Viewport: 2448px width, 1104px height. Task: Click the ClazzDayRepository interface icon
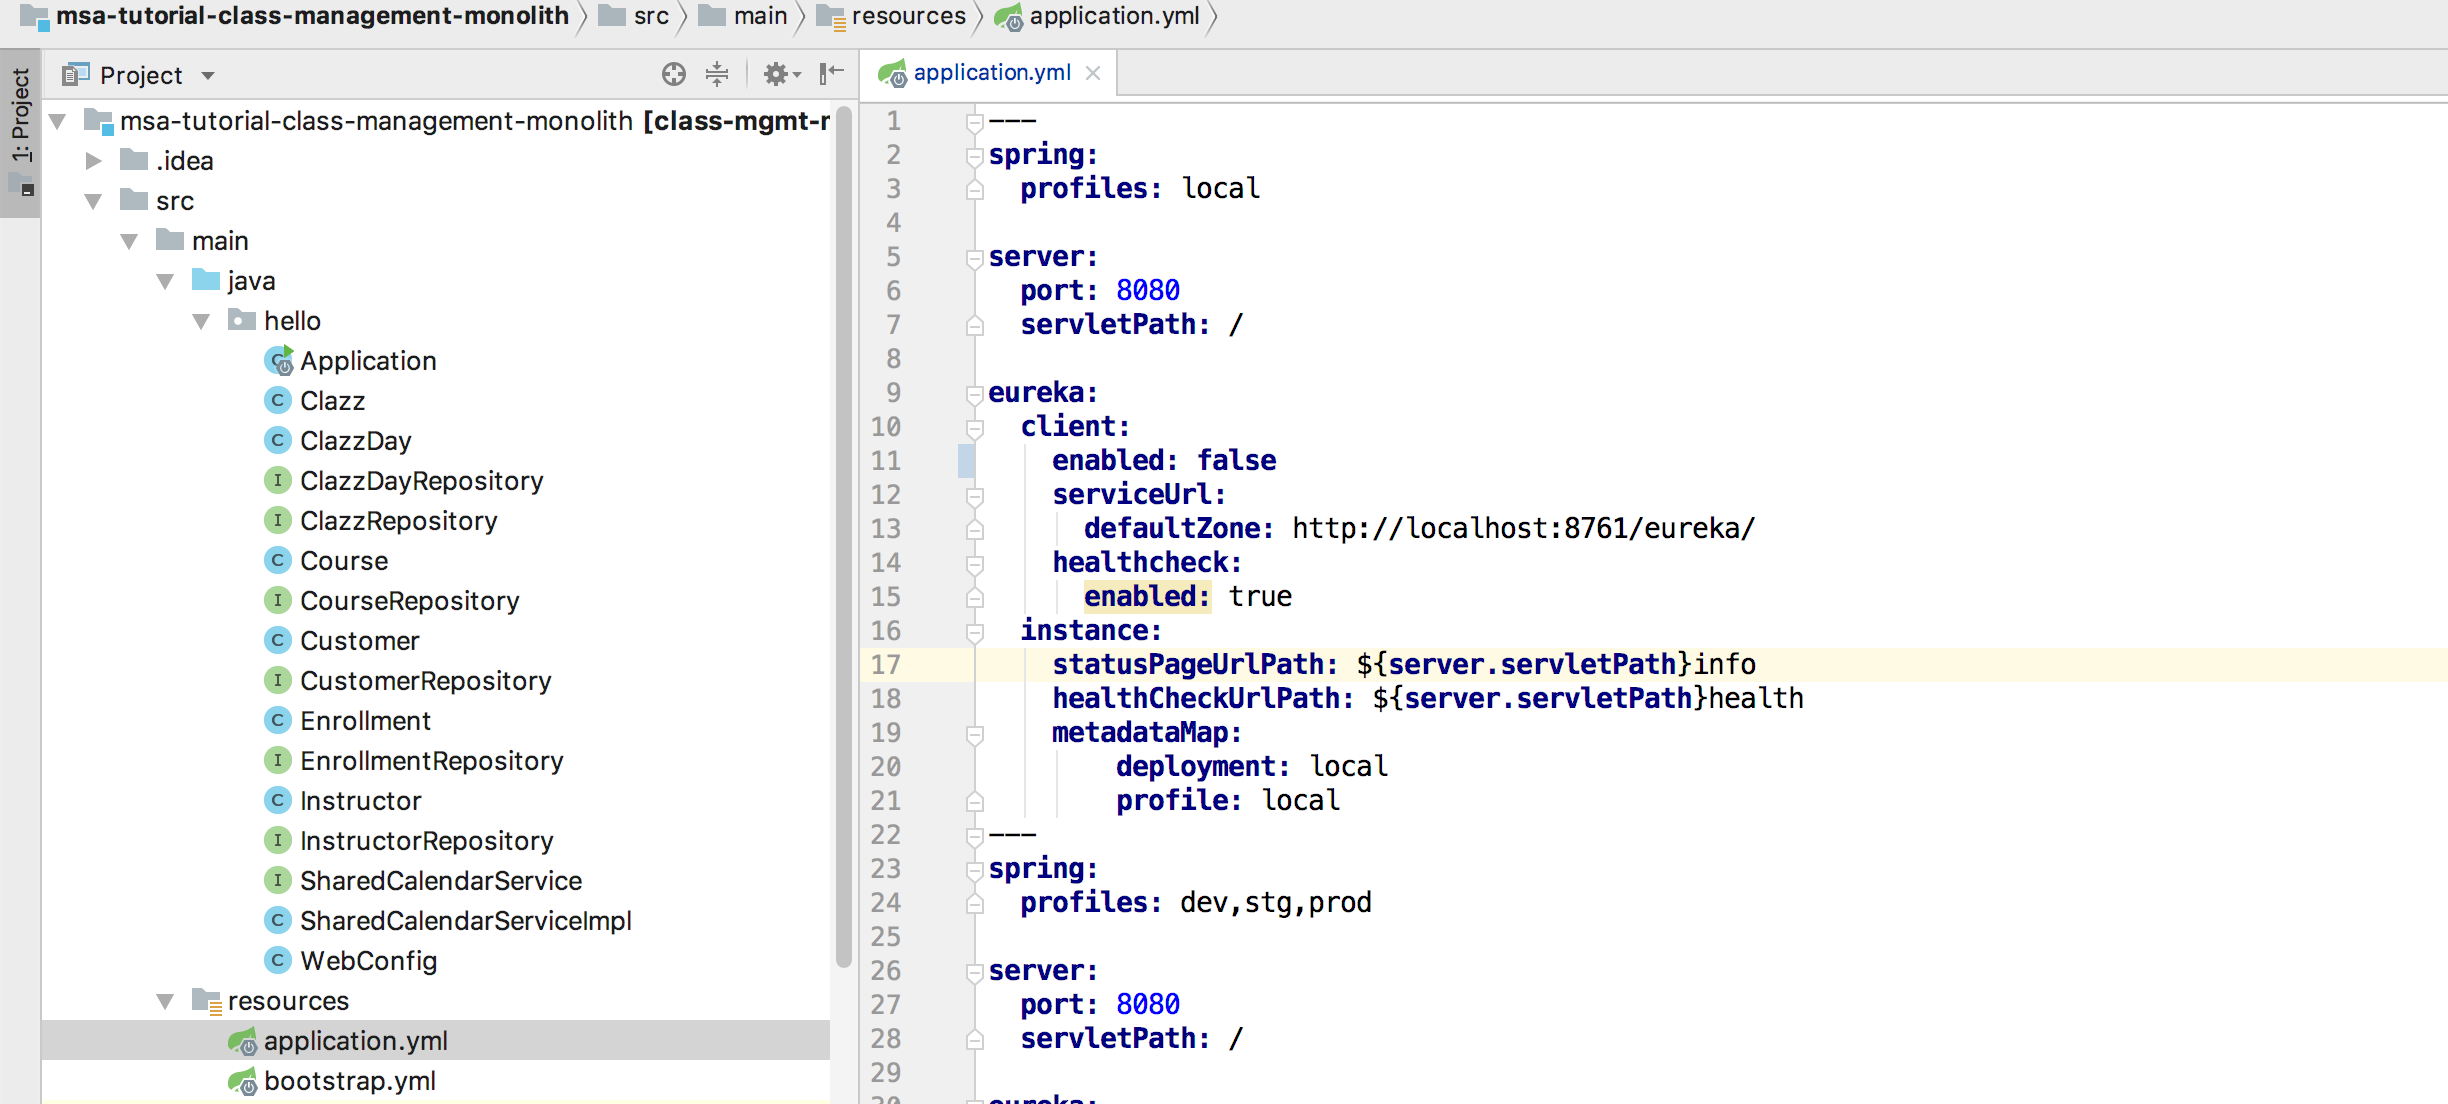(277, 481)
